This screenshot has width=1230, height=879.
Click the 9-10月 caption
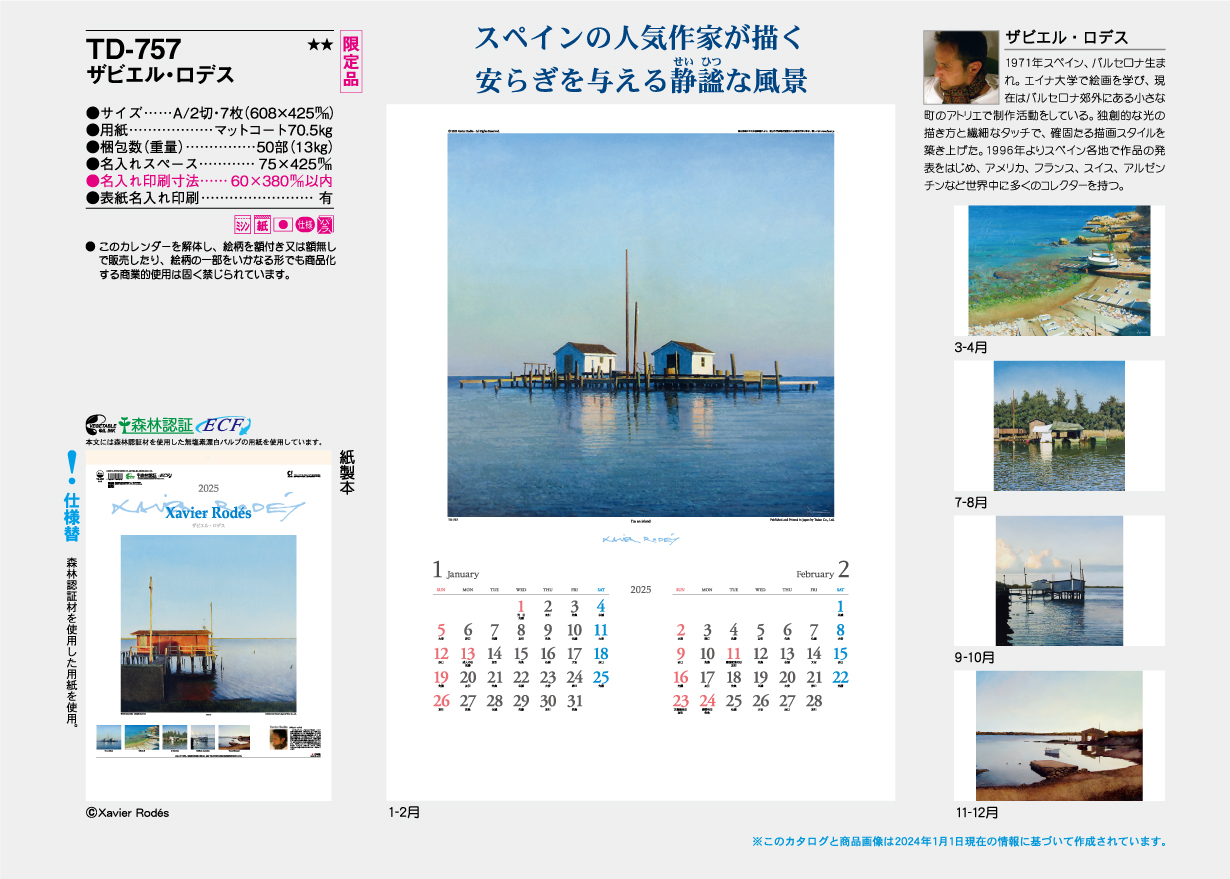coord(974,658)
